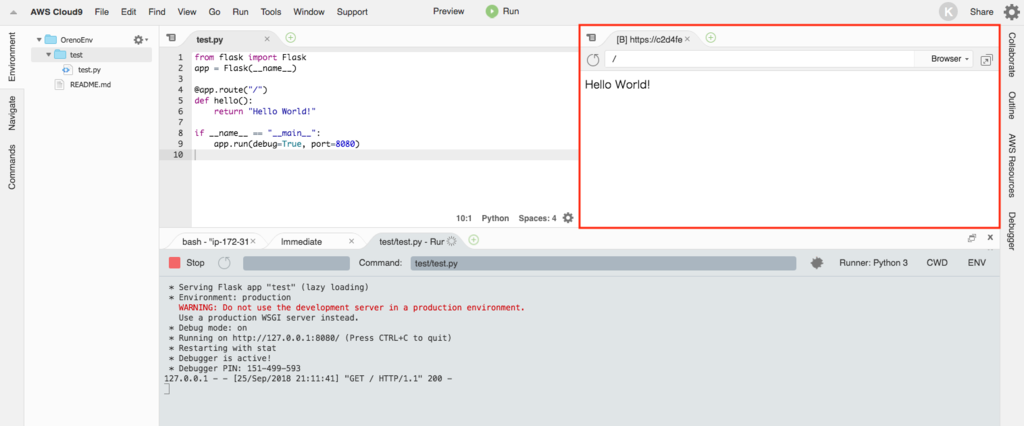
Task: Open preview pane tab list icon
Action: click(591, 38)
